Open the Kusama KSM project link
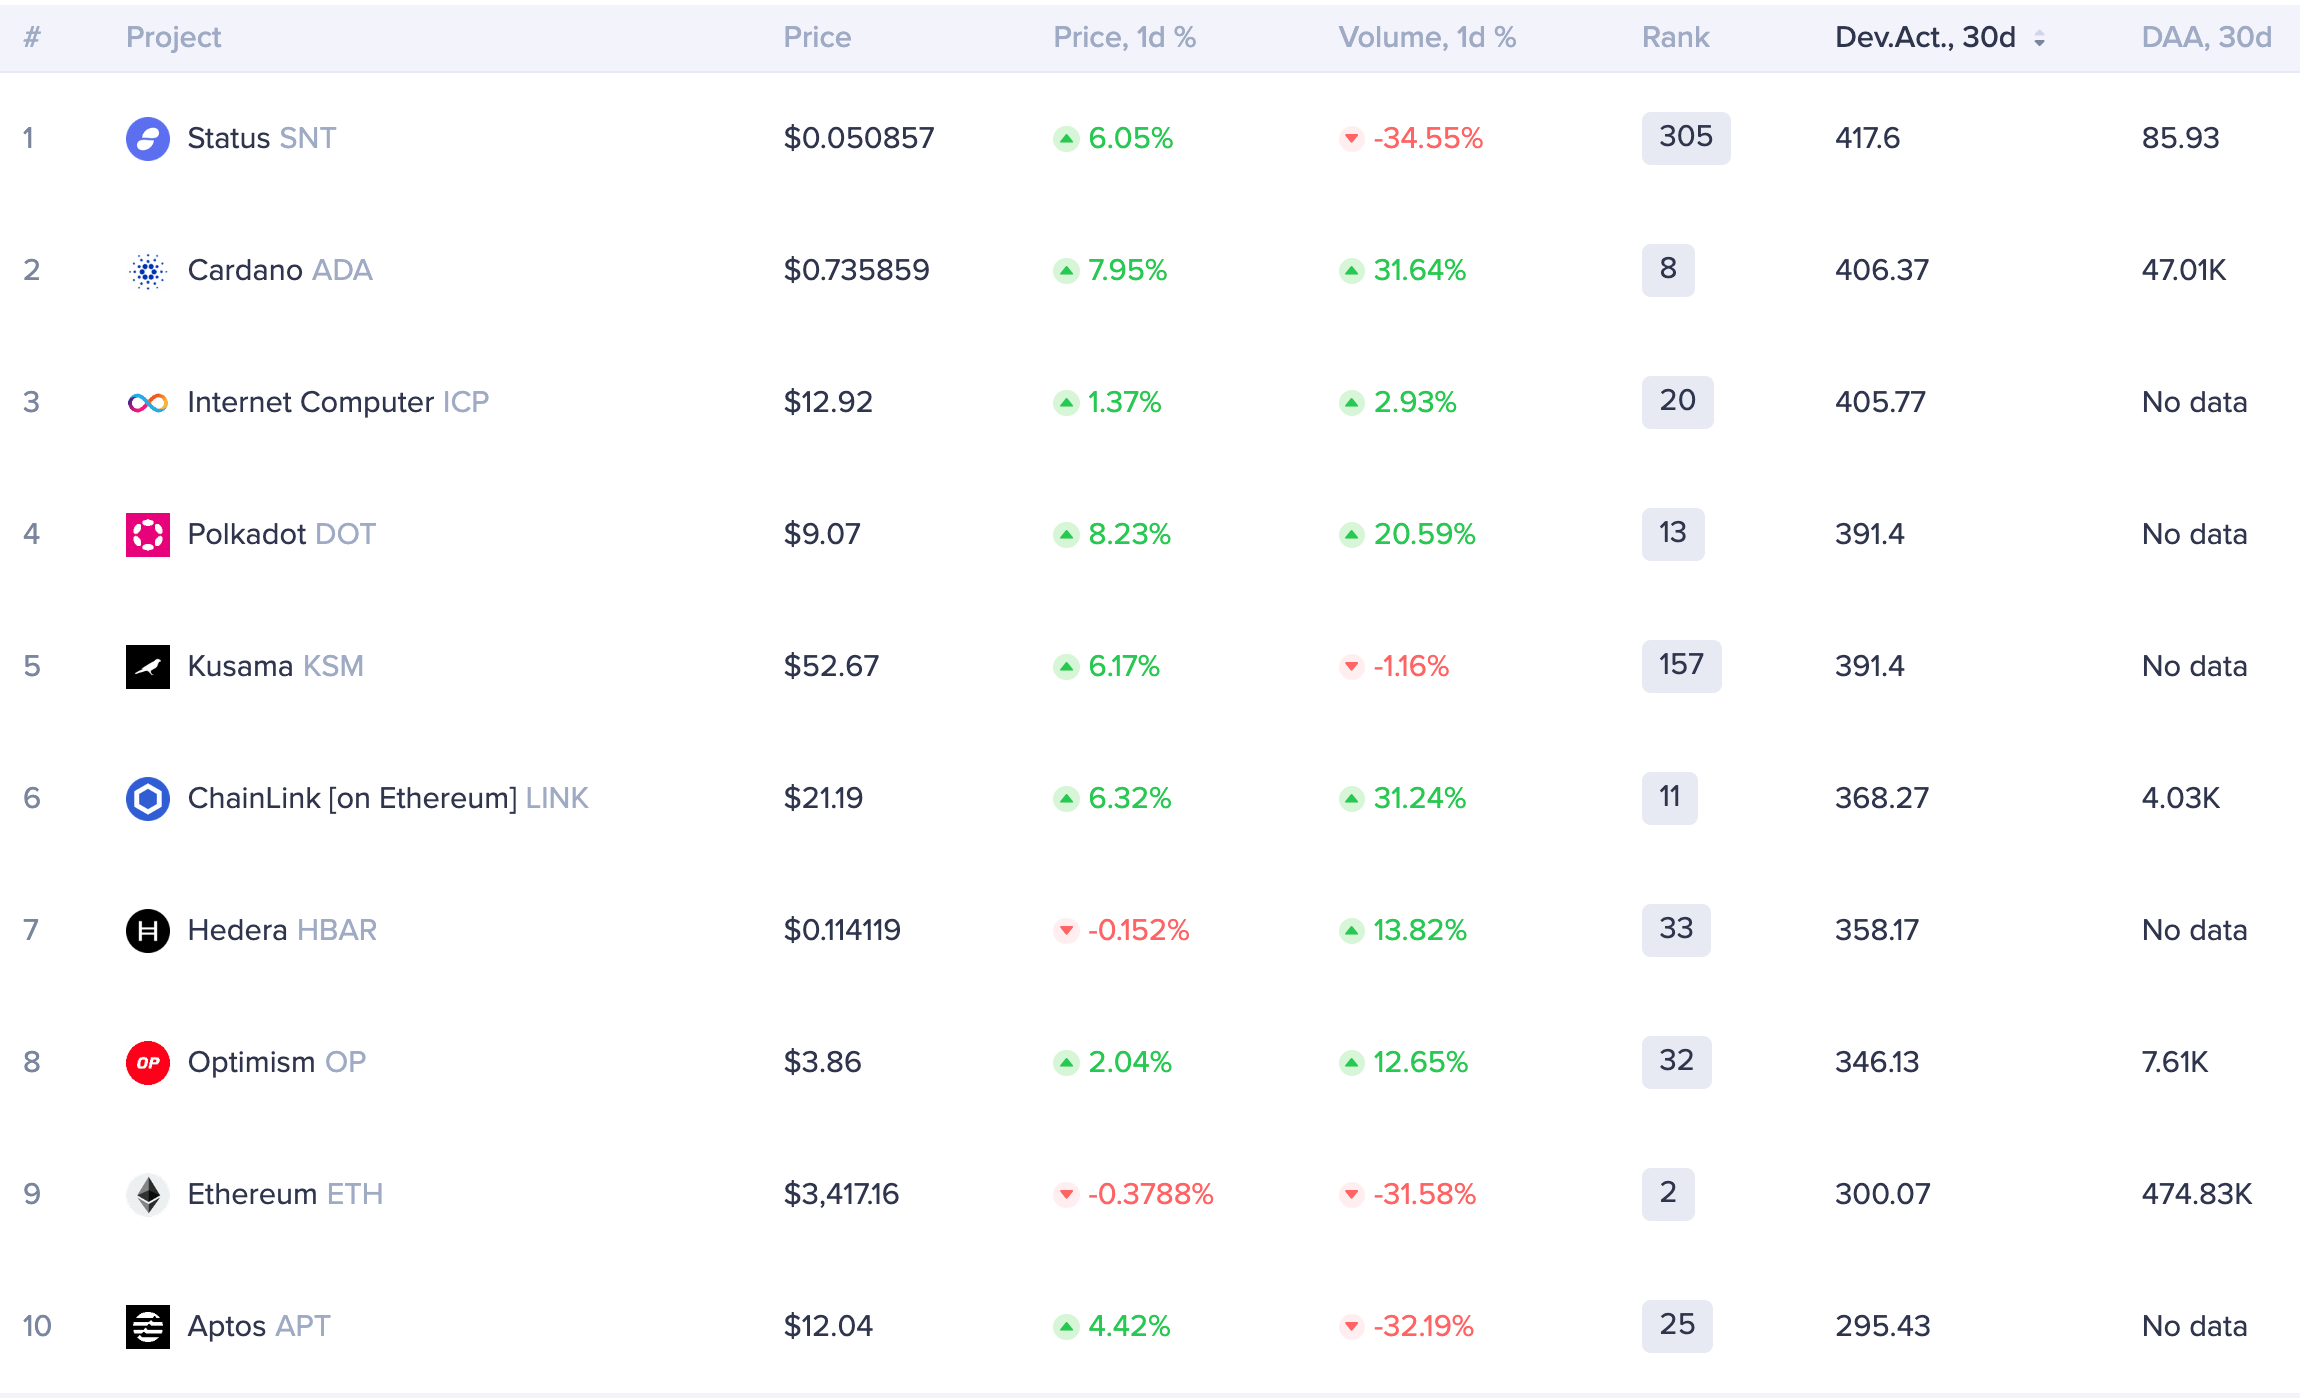This screenshot has width=2300, height=1398. point(275,666)
